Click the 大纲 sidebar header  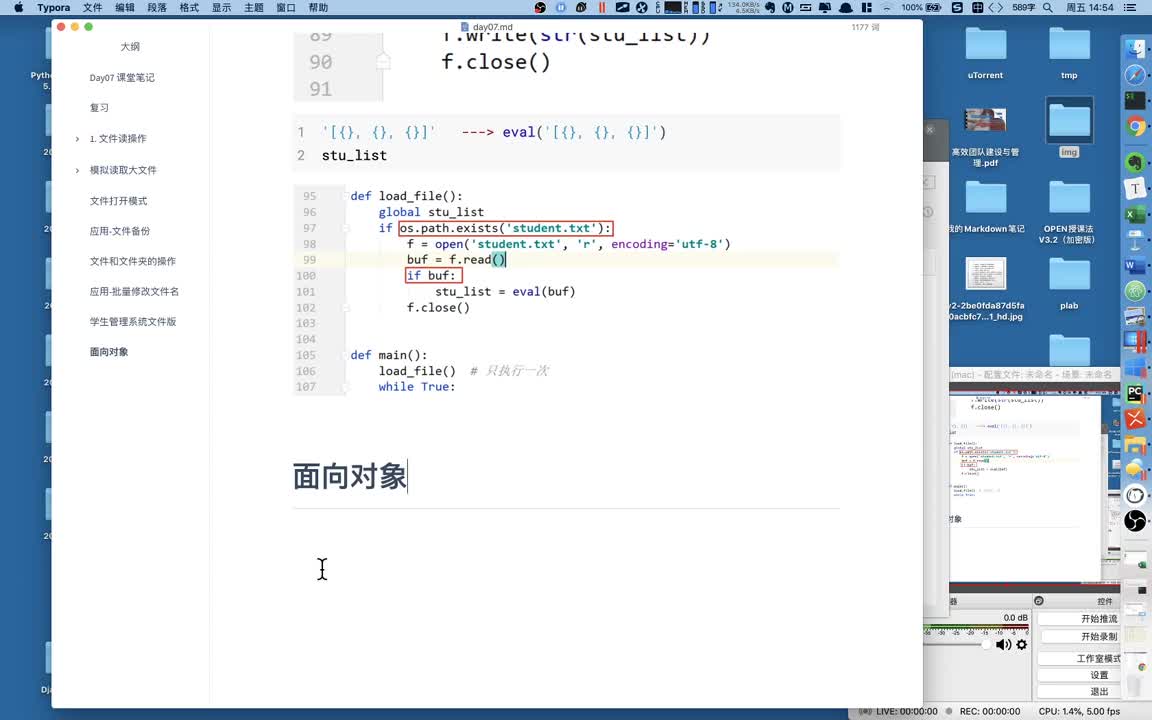coord(130,47)
